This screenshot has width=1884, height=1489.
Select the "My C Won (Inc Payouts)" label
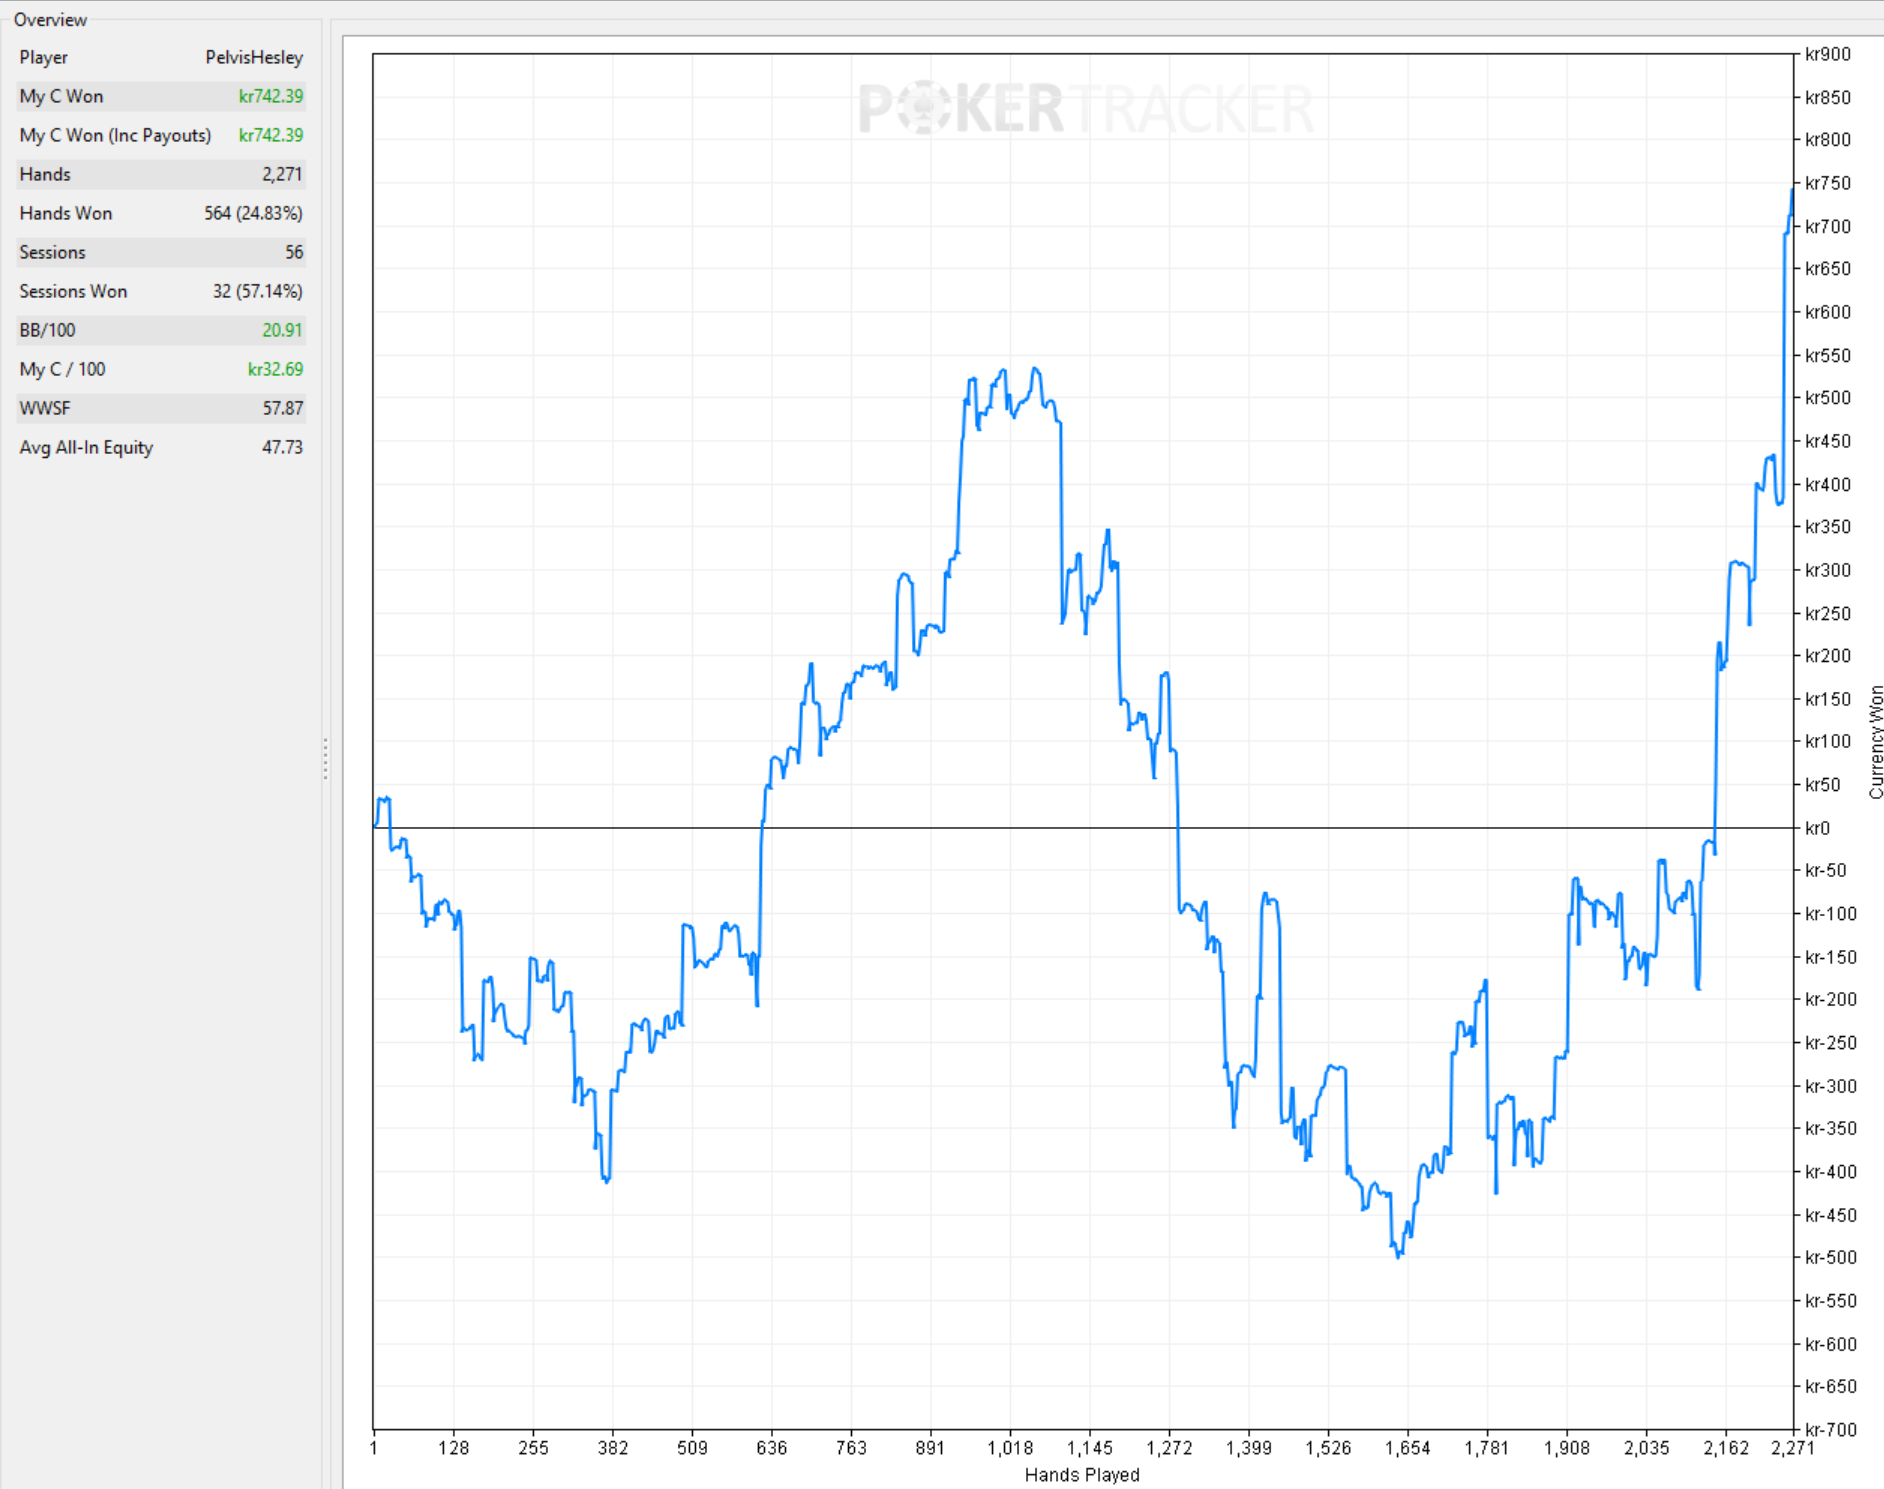pos(115,135)
